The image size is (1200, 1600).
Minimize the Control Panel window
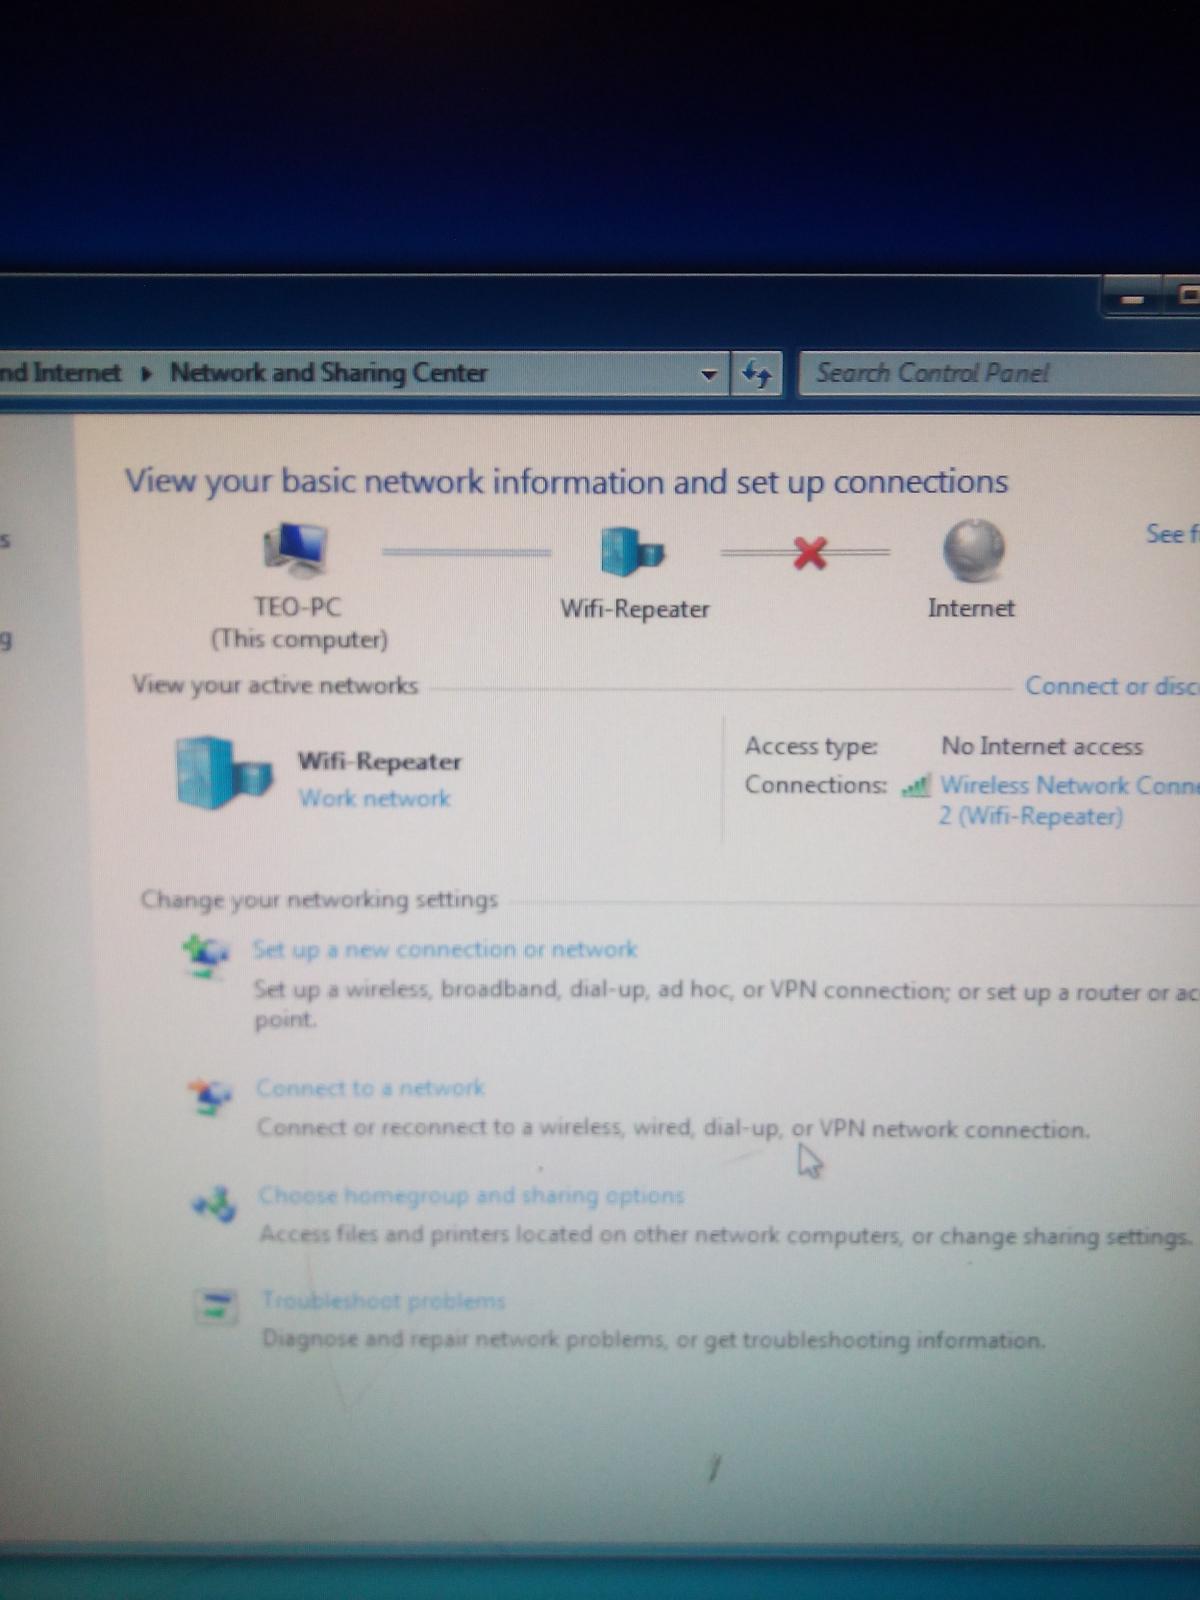pyautogui.click(x=1133, y=298)
